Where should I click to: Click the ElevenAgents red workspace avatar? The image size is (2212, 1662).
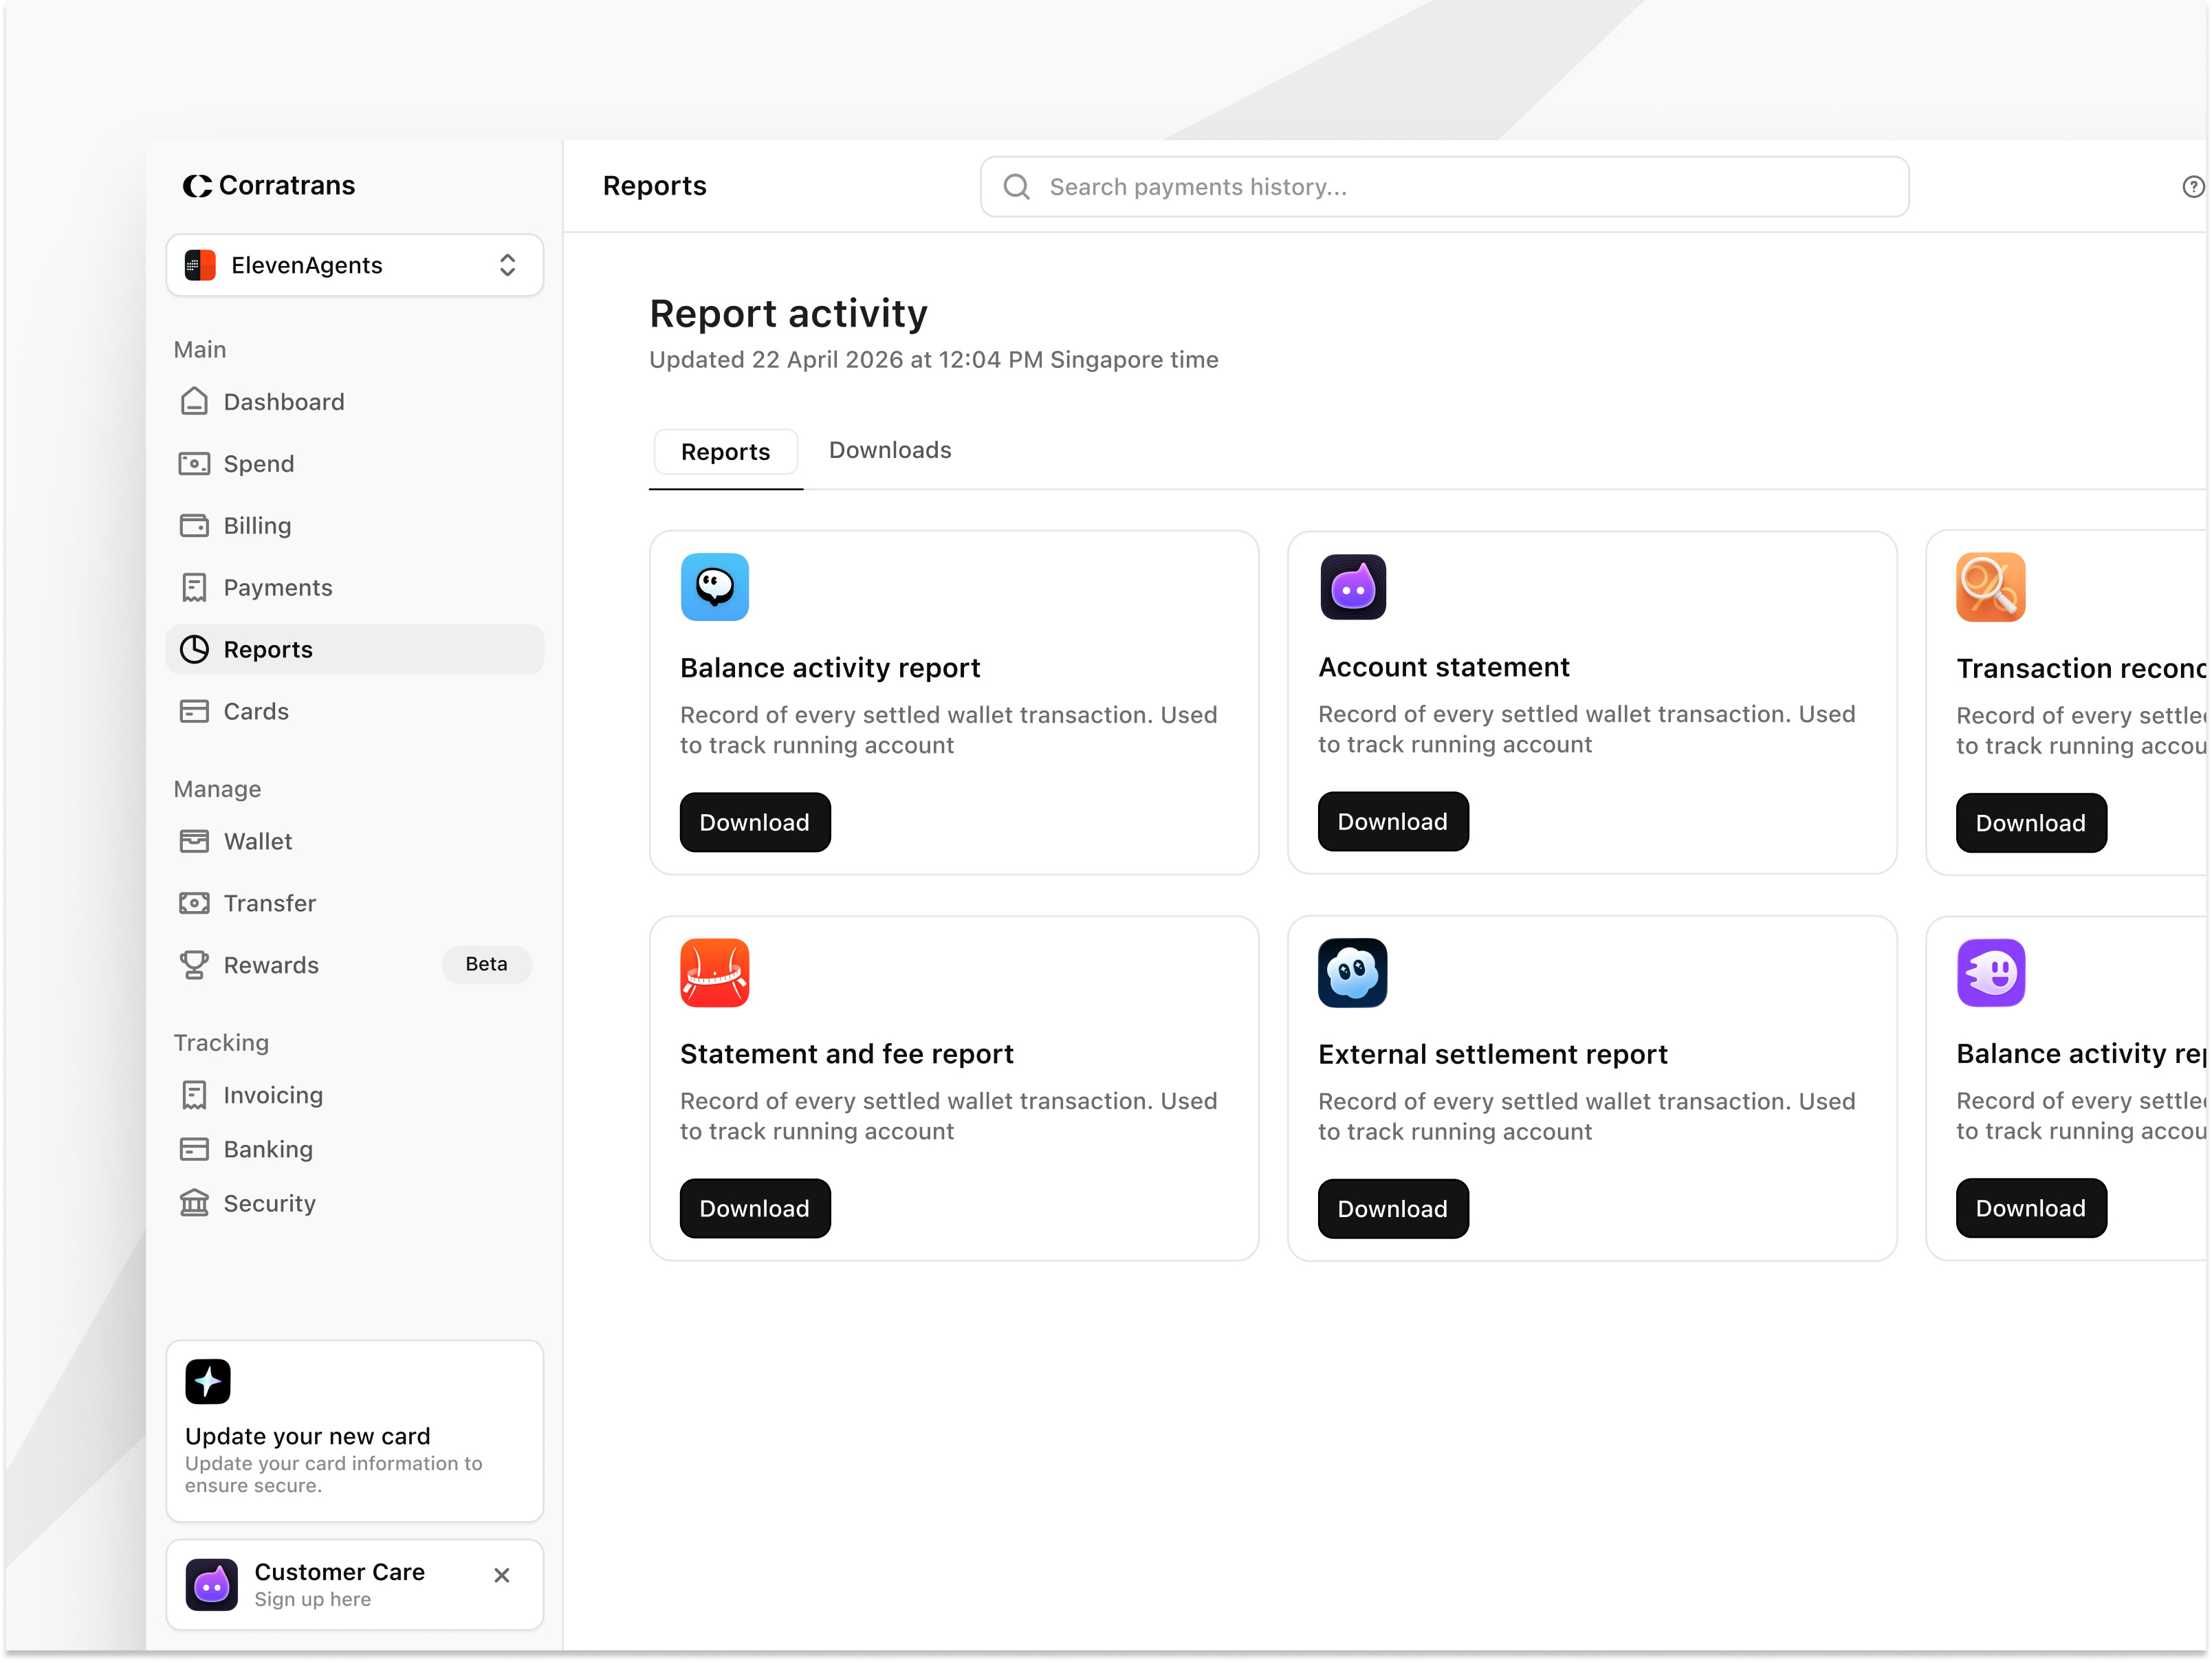coord(200,265)
